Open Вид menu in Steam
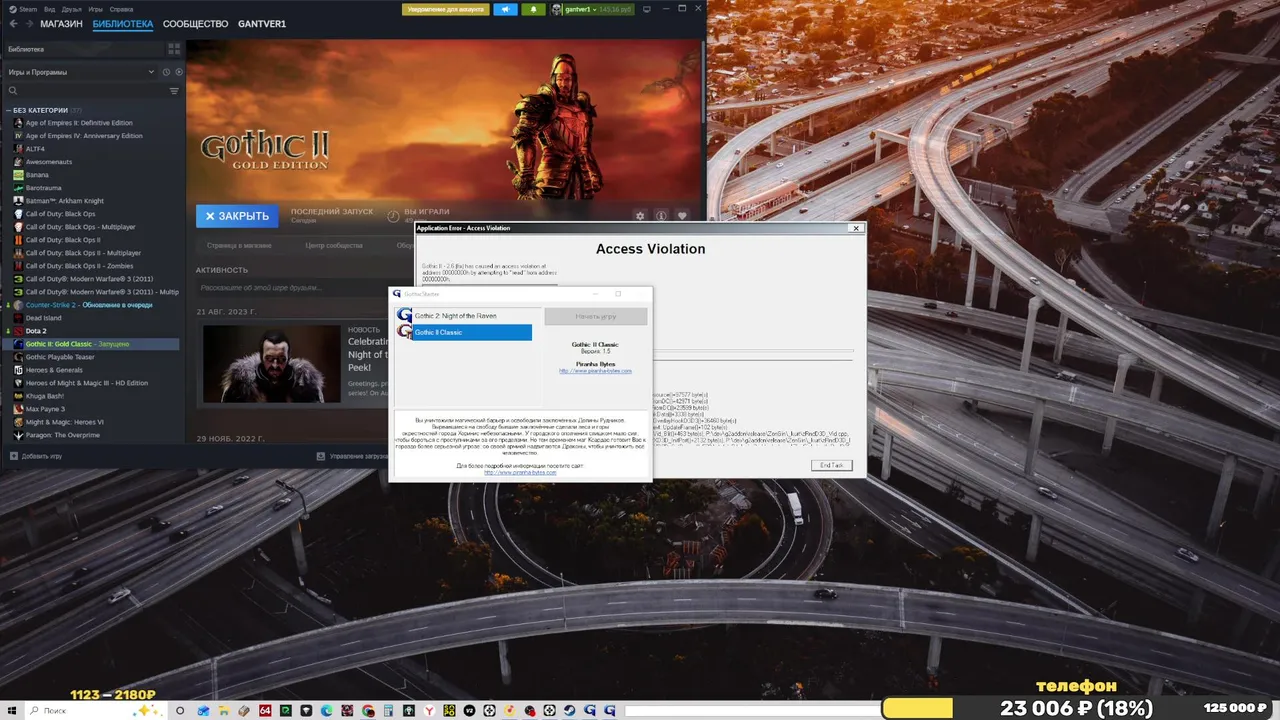Image resolution: width=1280 pixels, height=720 pixels. (49, 9)
